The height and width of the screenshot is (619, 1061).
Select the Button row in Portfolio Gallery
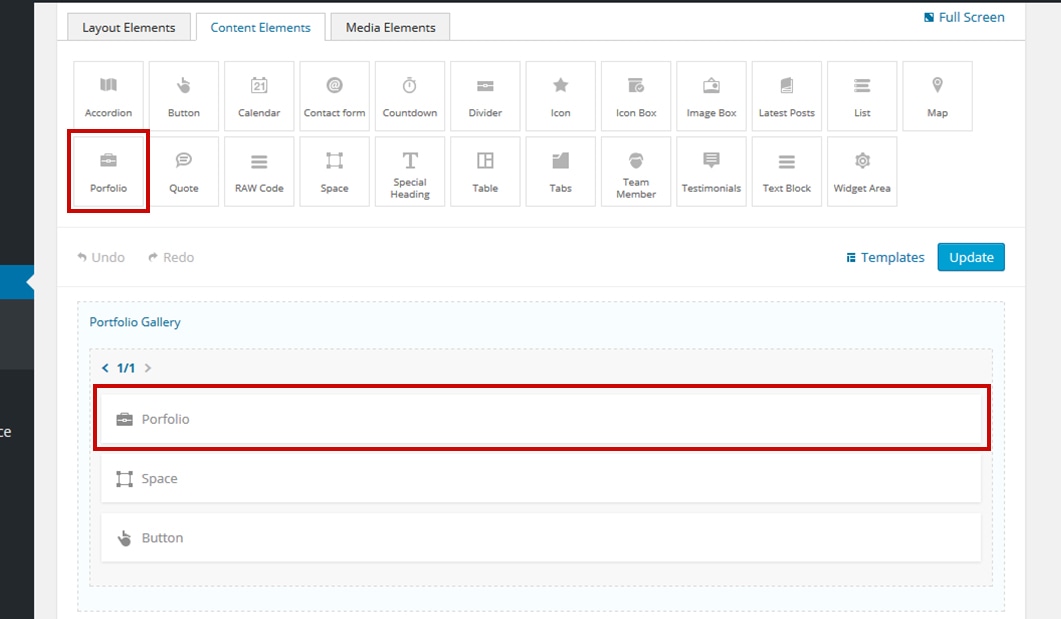pyautogui.click(x=541, y=538)
